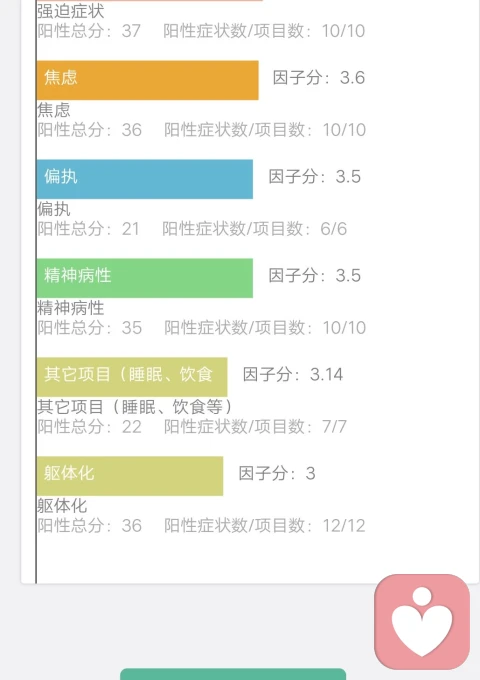Image resolution: width=480 pixels, height=680 pixels.
Task: Tap 阳性症状数/项目数：7/7 text
Action: click(x=255, y=427)
